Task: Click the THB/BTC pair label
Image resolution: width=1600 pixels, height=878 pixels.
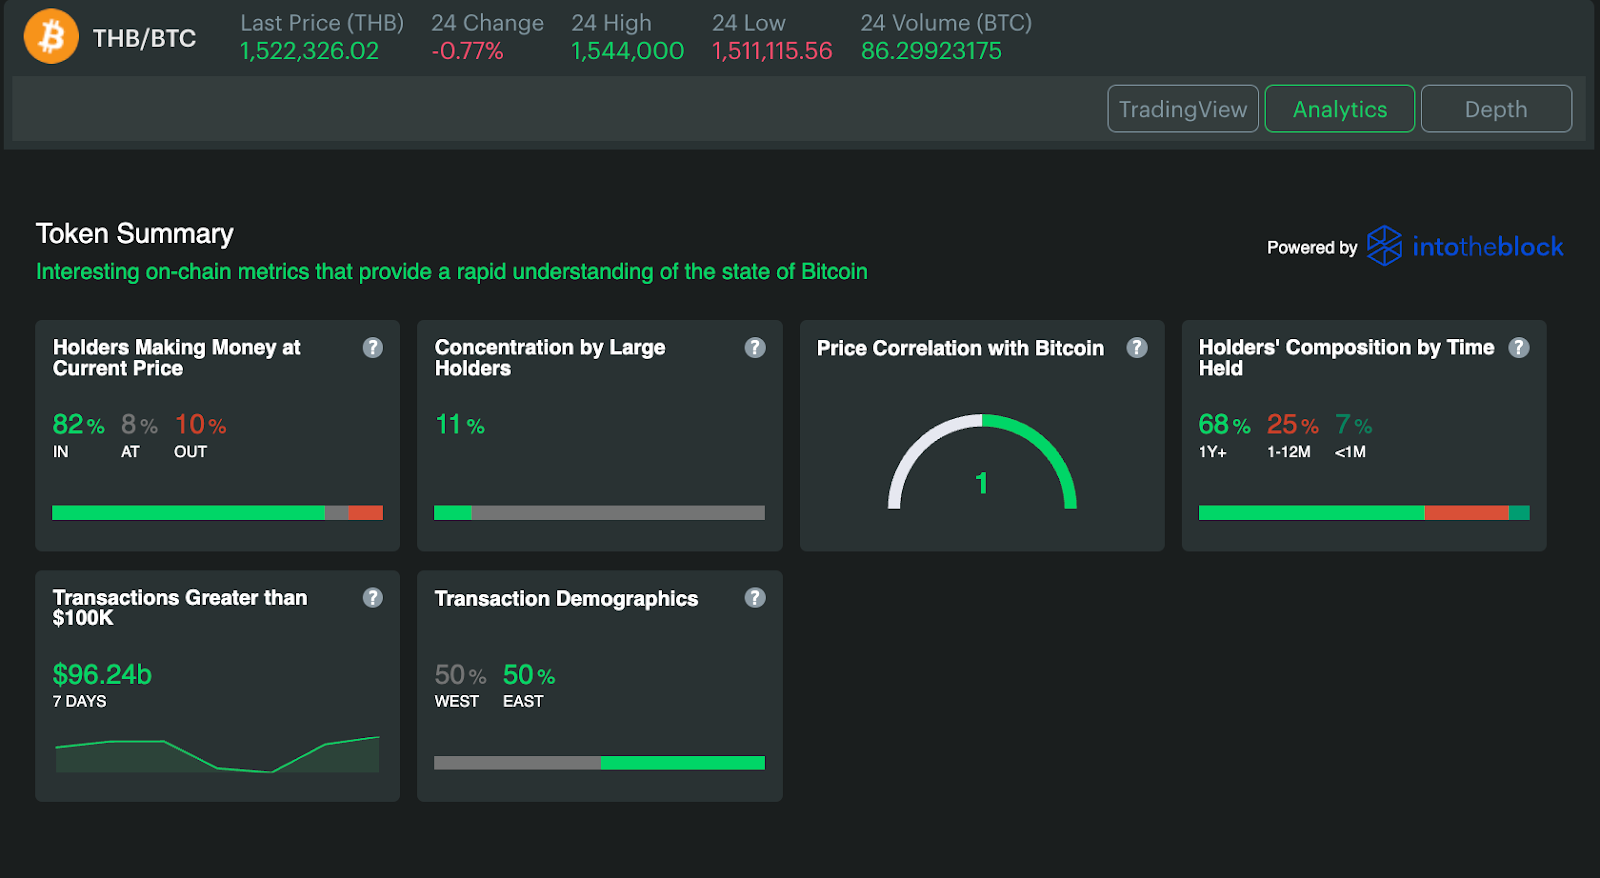Action: (144, 38)
